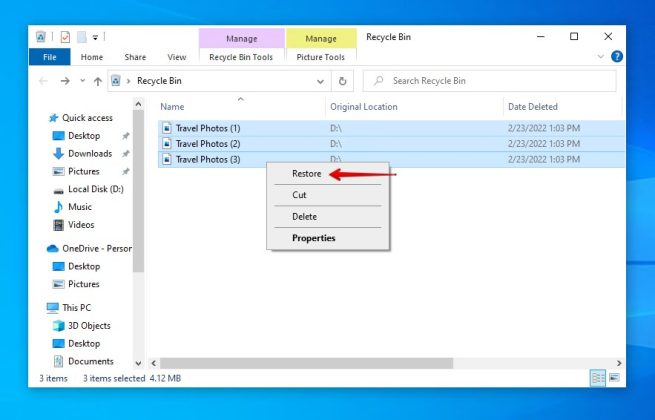Click the Help question mark icon
The height and width of the screenshot is (420, 655).
coord(616,57)
